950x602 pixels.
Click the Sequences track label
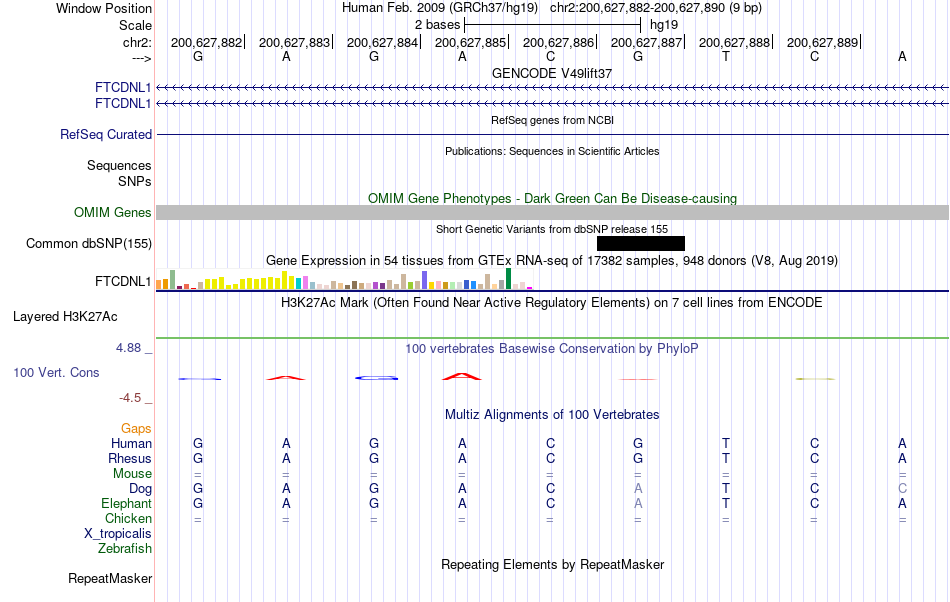pos(119,165)
